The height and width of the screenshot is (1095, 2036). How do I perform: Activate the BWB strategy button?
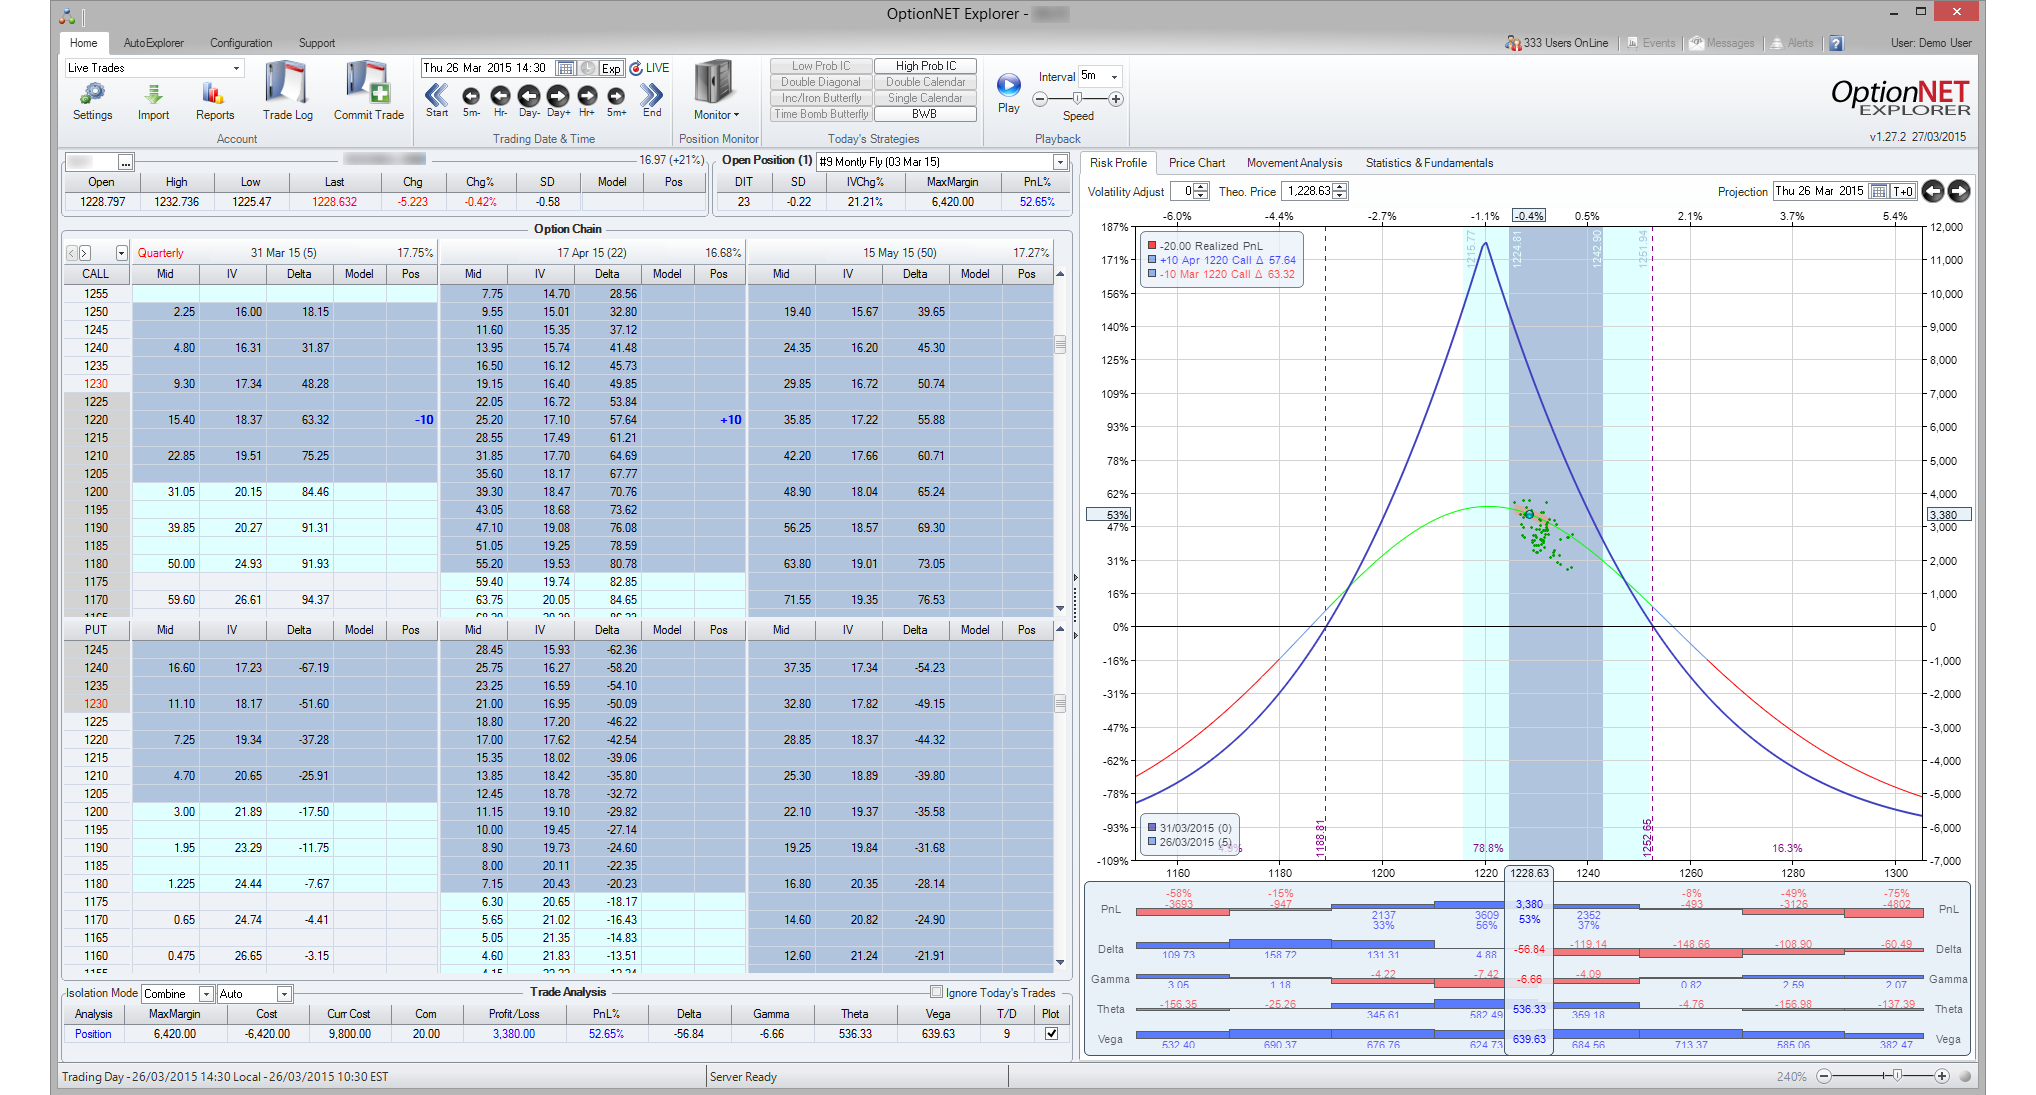925,113
